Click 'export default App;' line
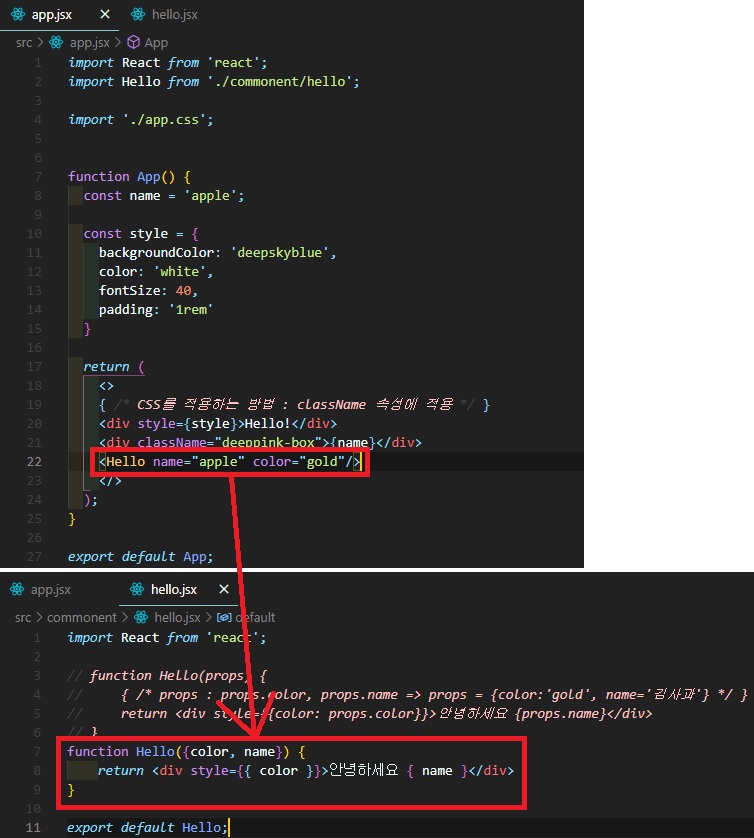 (x=141, y=557)
